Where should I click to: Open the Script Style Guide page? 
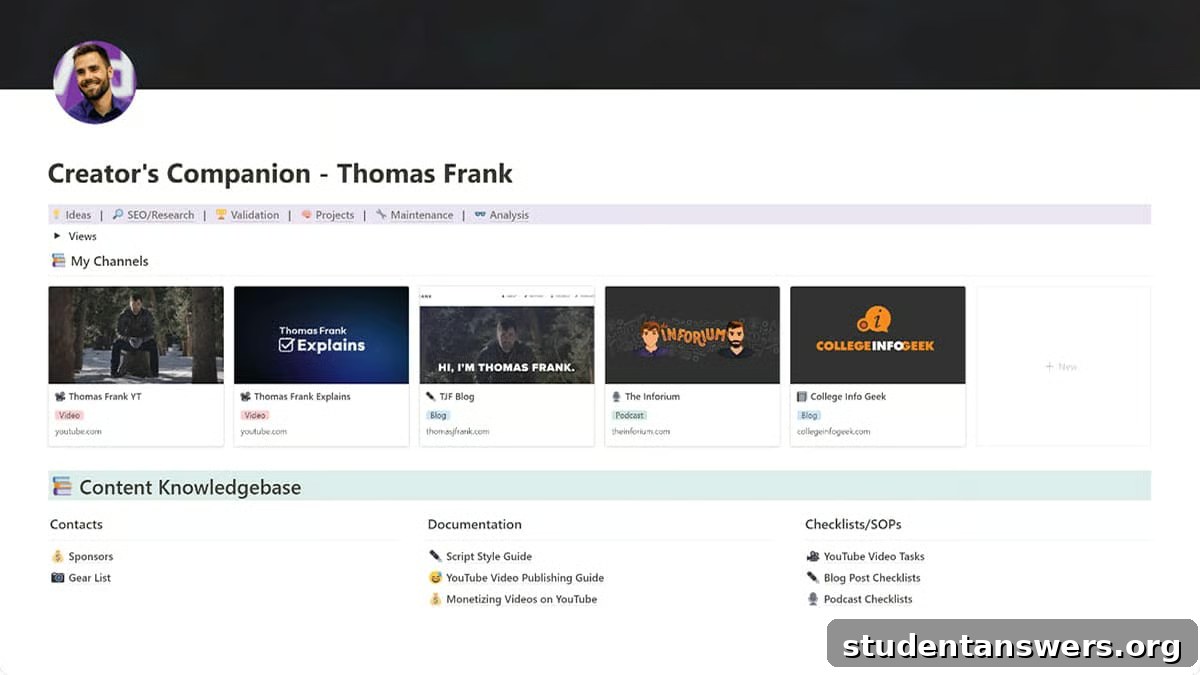click(489, 557)
